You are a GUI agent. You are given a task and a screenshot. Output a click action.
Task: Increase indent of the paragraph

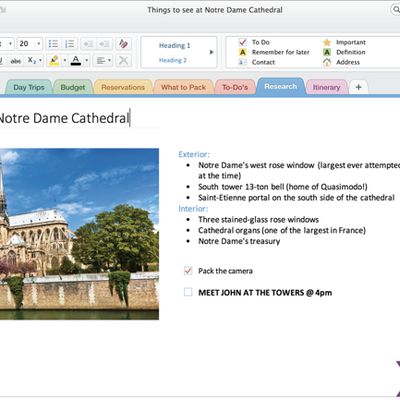[x=104, y=44]
